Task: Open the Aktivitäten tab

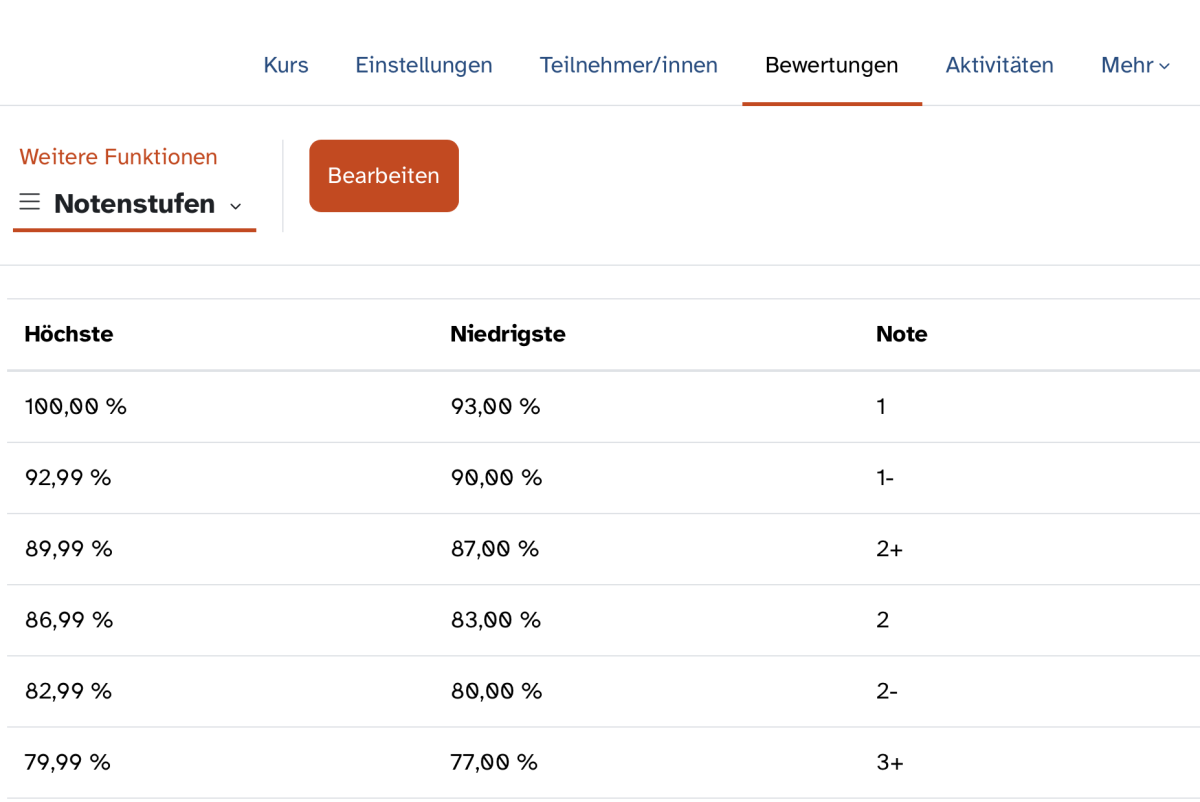Action: tap(999, 66)
